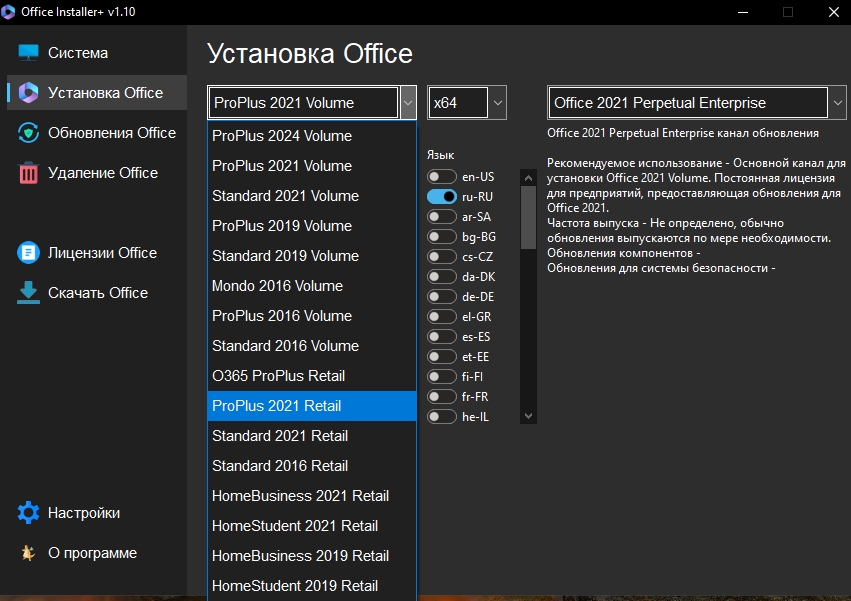
Task: Click the Скачать Office download icon
Action: [26, 292]
